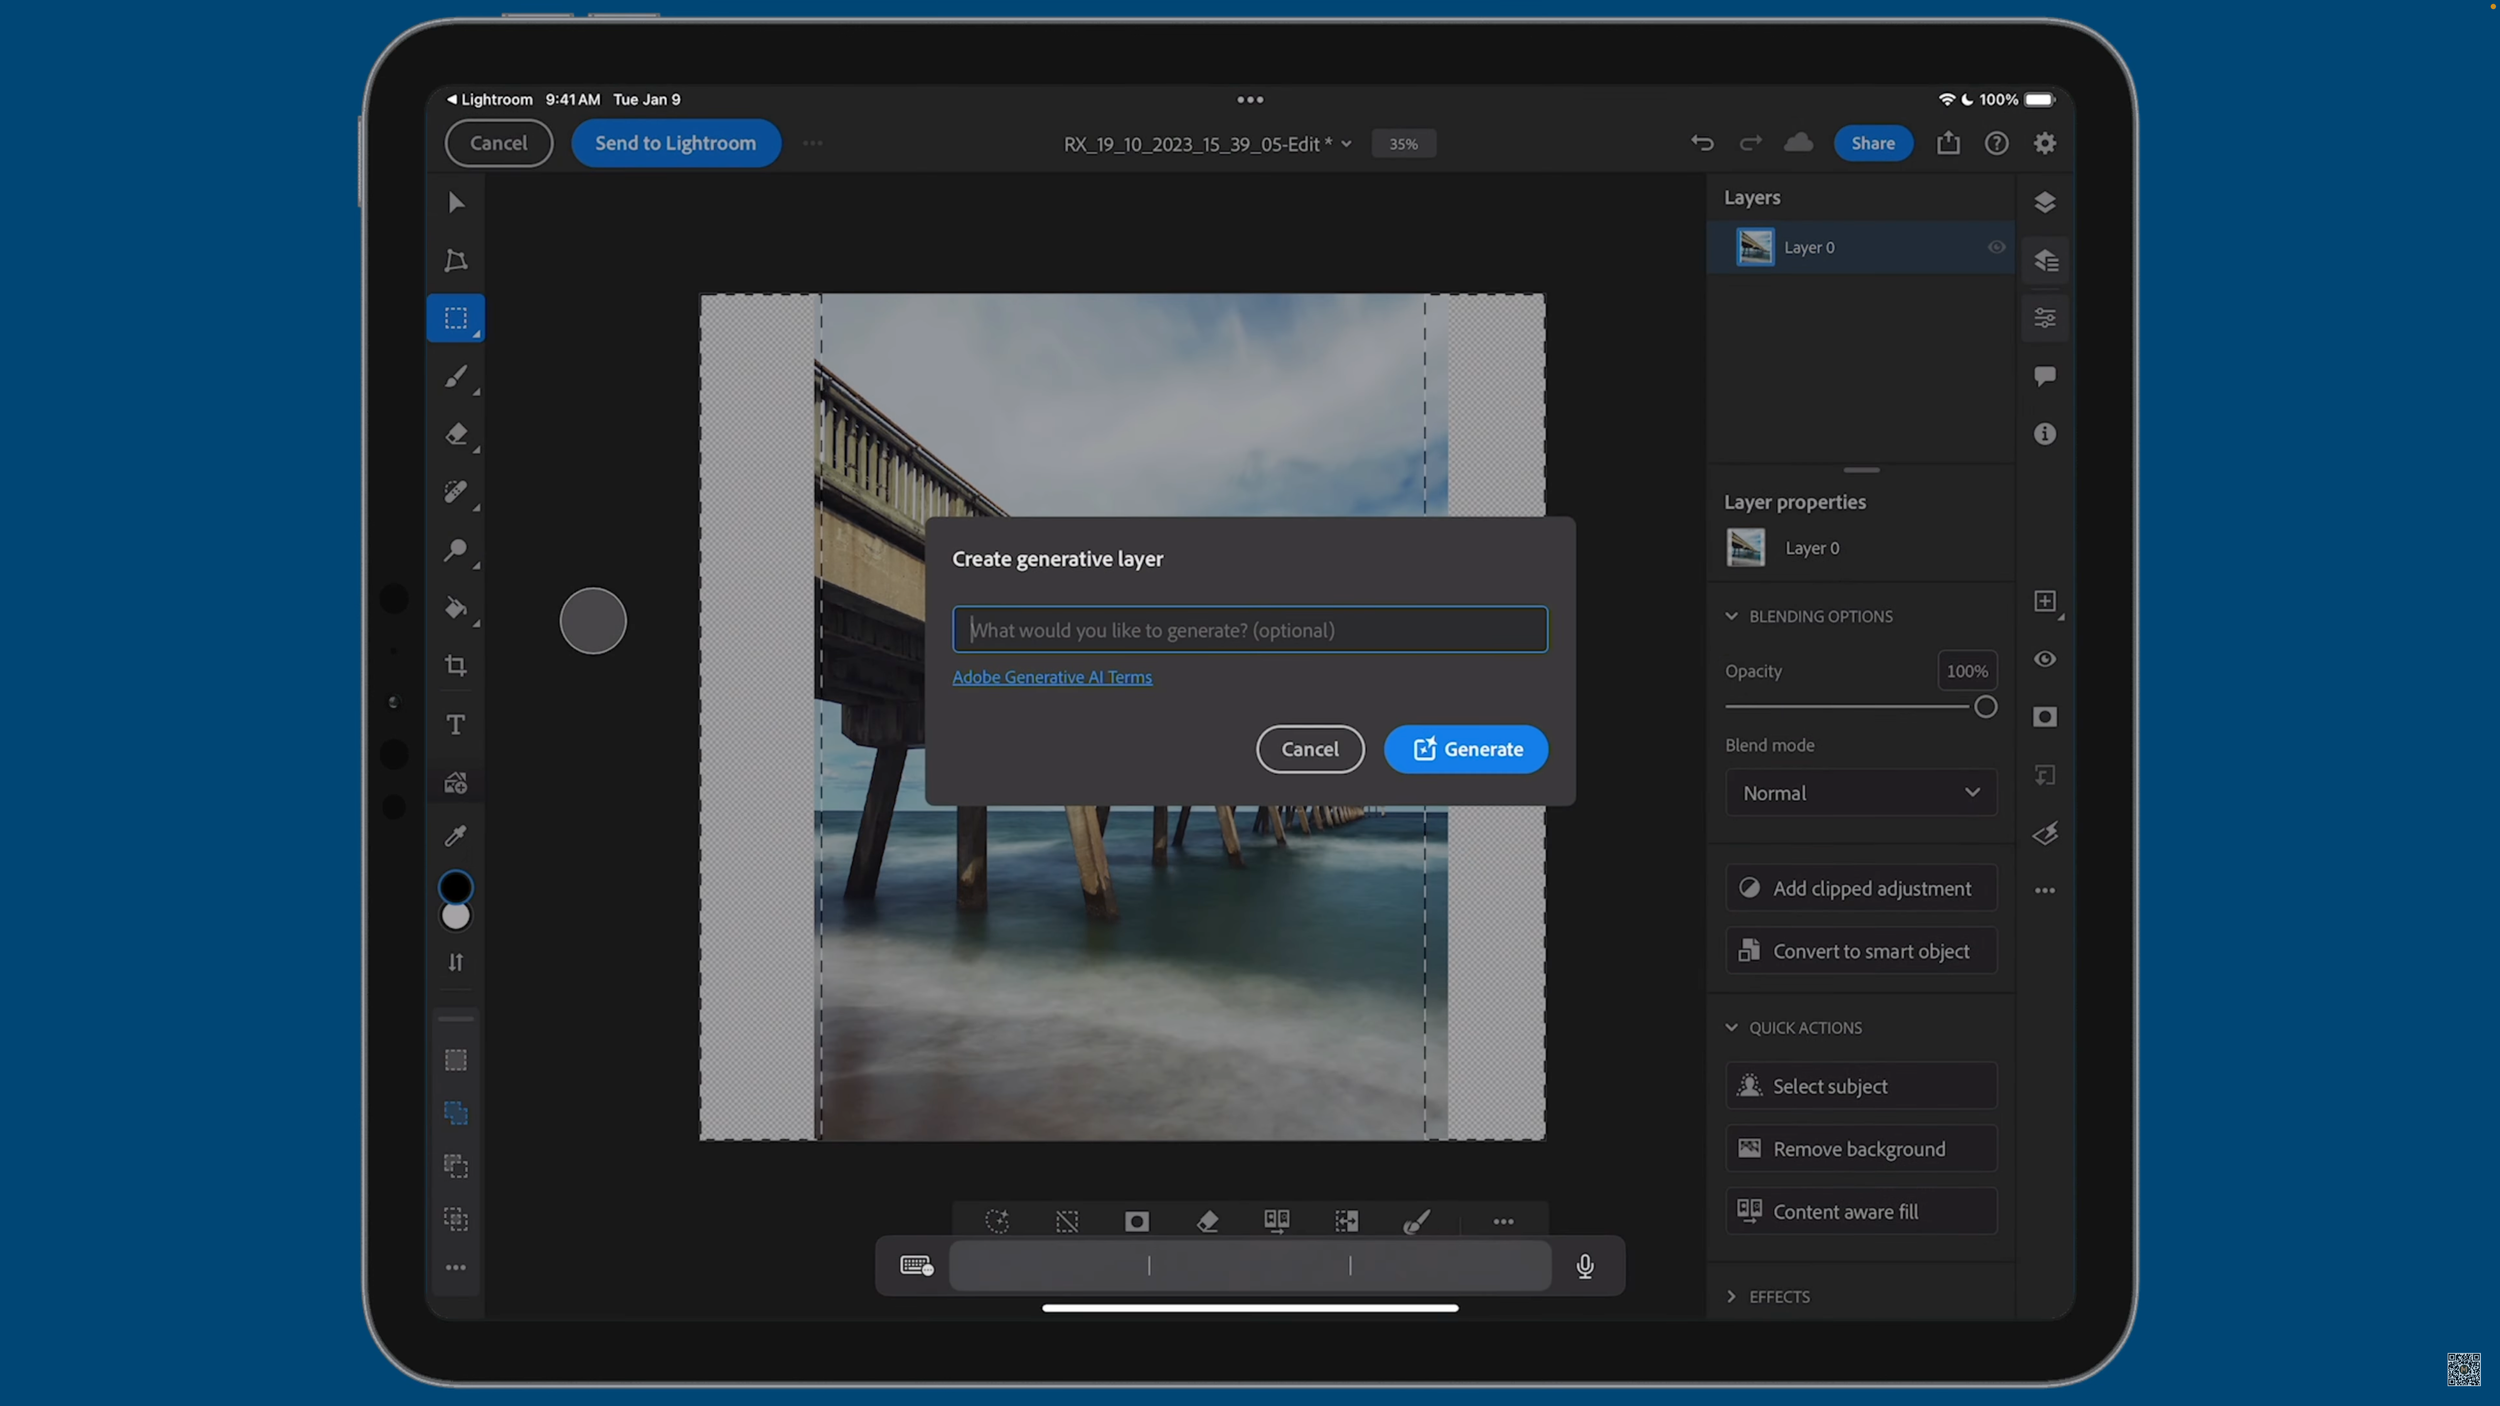Viewport: 2500px width, 1406px height.
Task: Pick the Eyedropper tool
Action: point(456,836)
